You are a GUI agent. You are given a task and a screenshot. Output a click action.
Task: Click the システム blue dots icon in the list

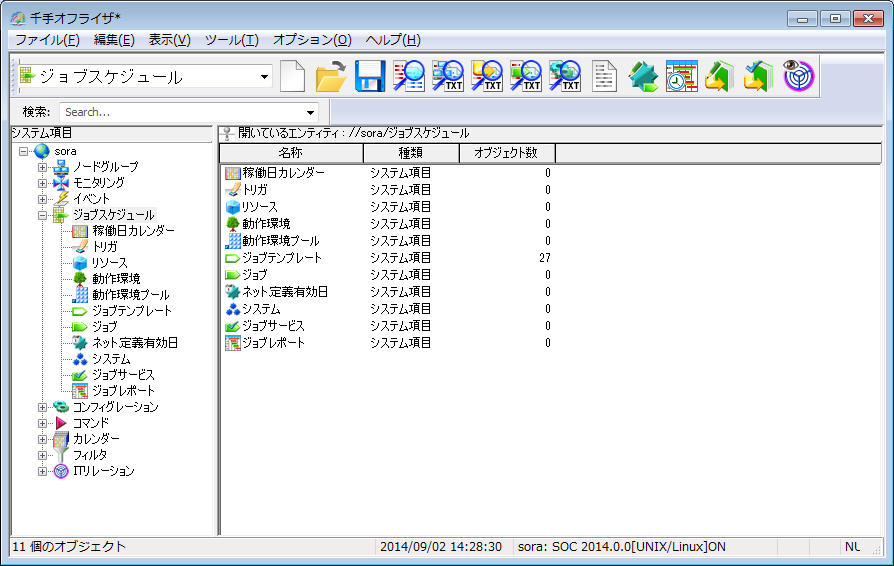pos(233,309)
